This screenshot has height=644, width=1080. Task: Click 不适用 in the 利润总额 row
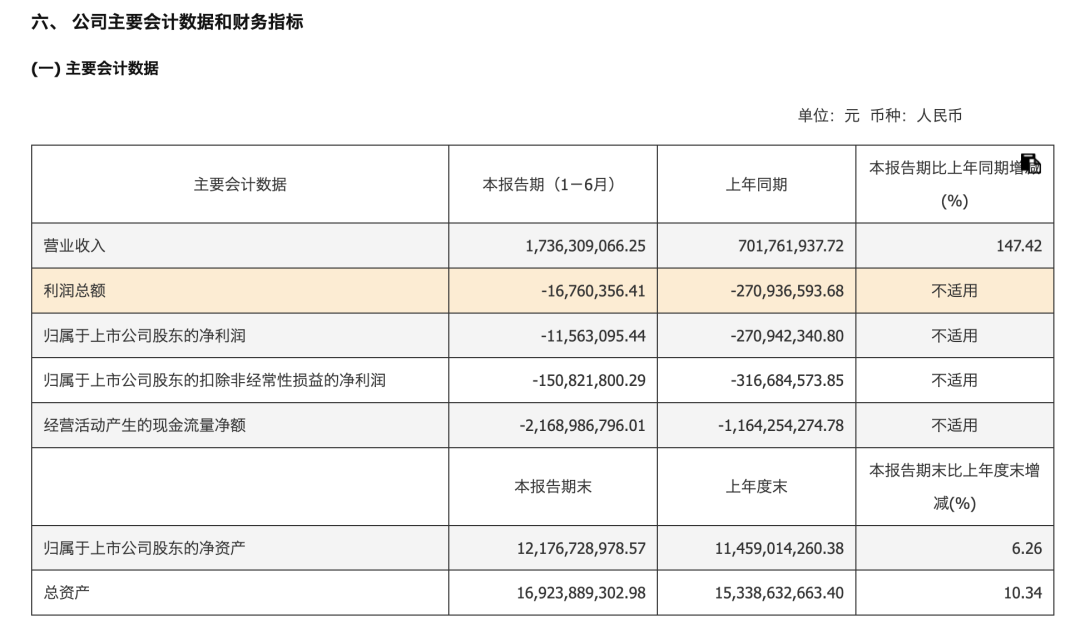[x=955, y=291]
